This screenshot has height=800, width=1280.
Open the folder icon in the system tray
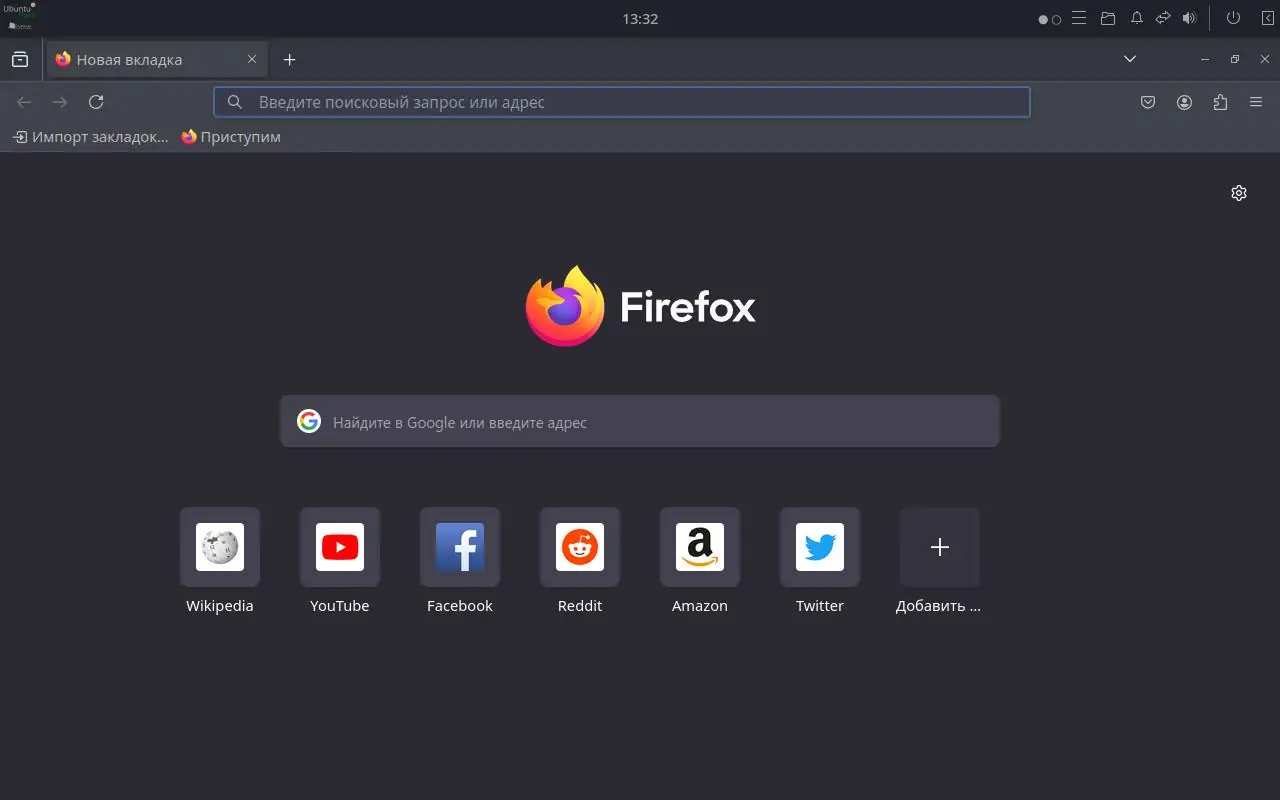click(1108, 18)
